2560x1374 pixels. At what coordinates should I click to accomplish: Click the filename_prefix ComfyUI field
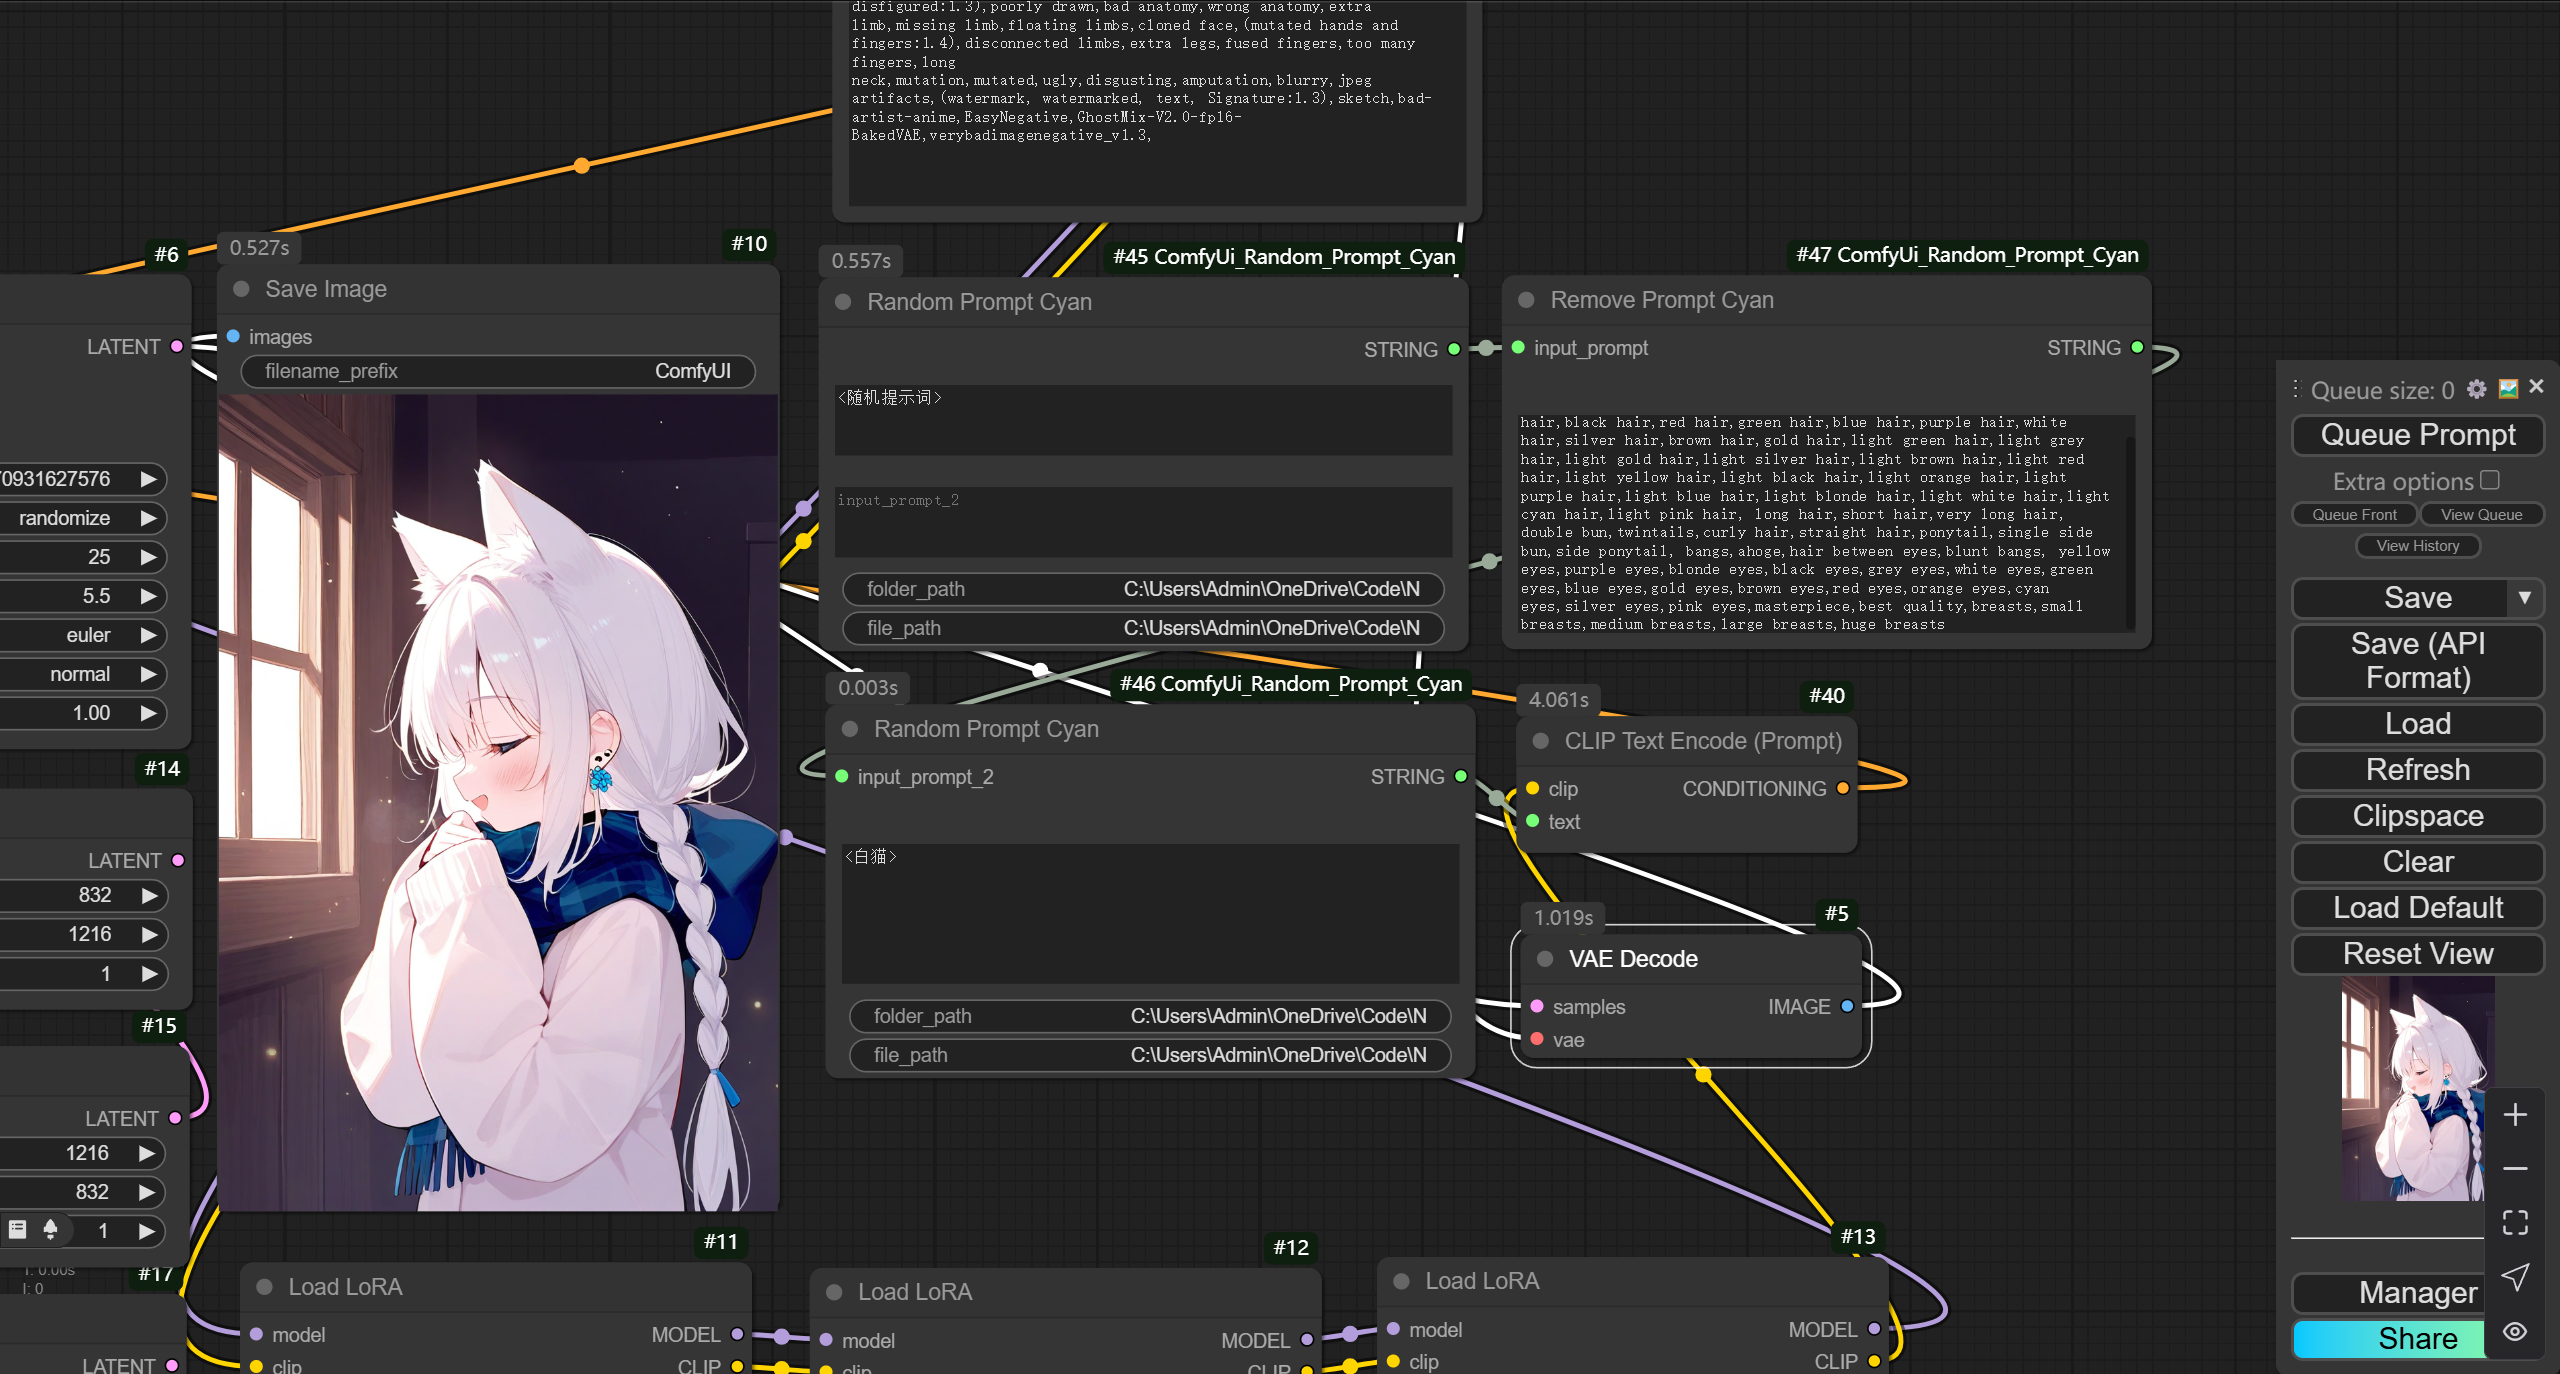497,371
